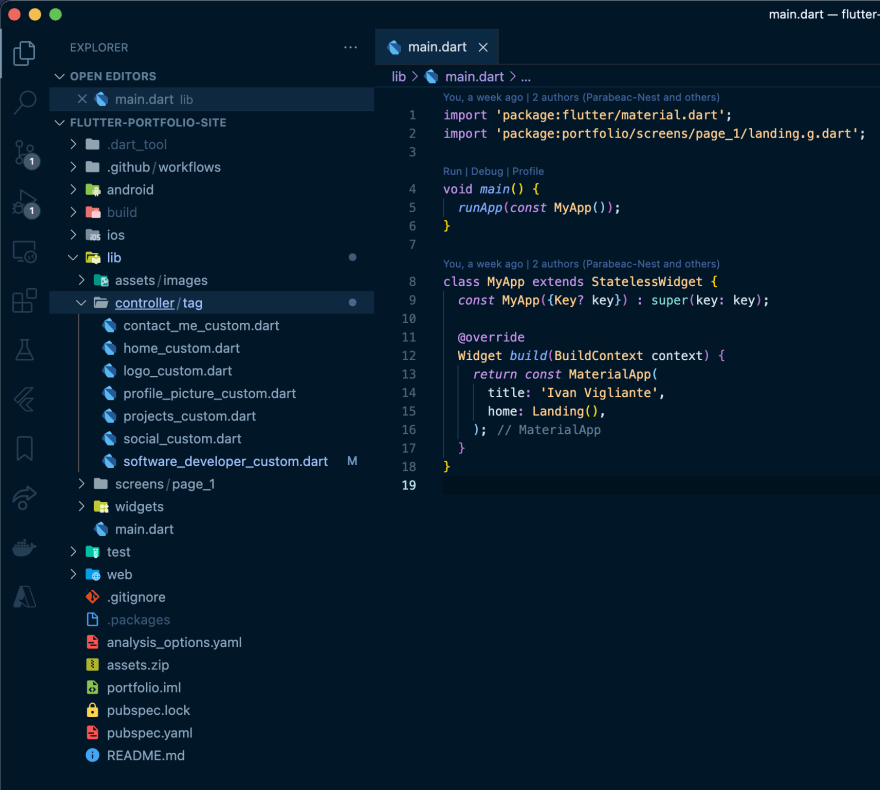Open modified software_developer_custom.dart file
This screenshot has height=790, width=880.
point(225,462)
